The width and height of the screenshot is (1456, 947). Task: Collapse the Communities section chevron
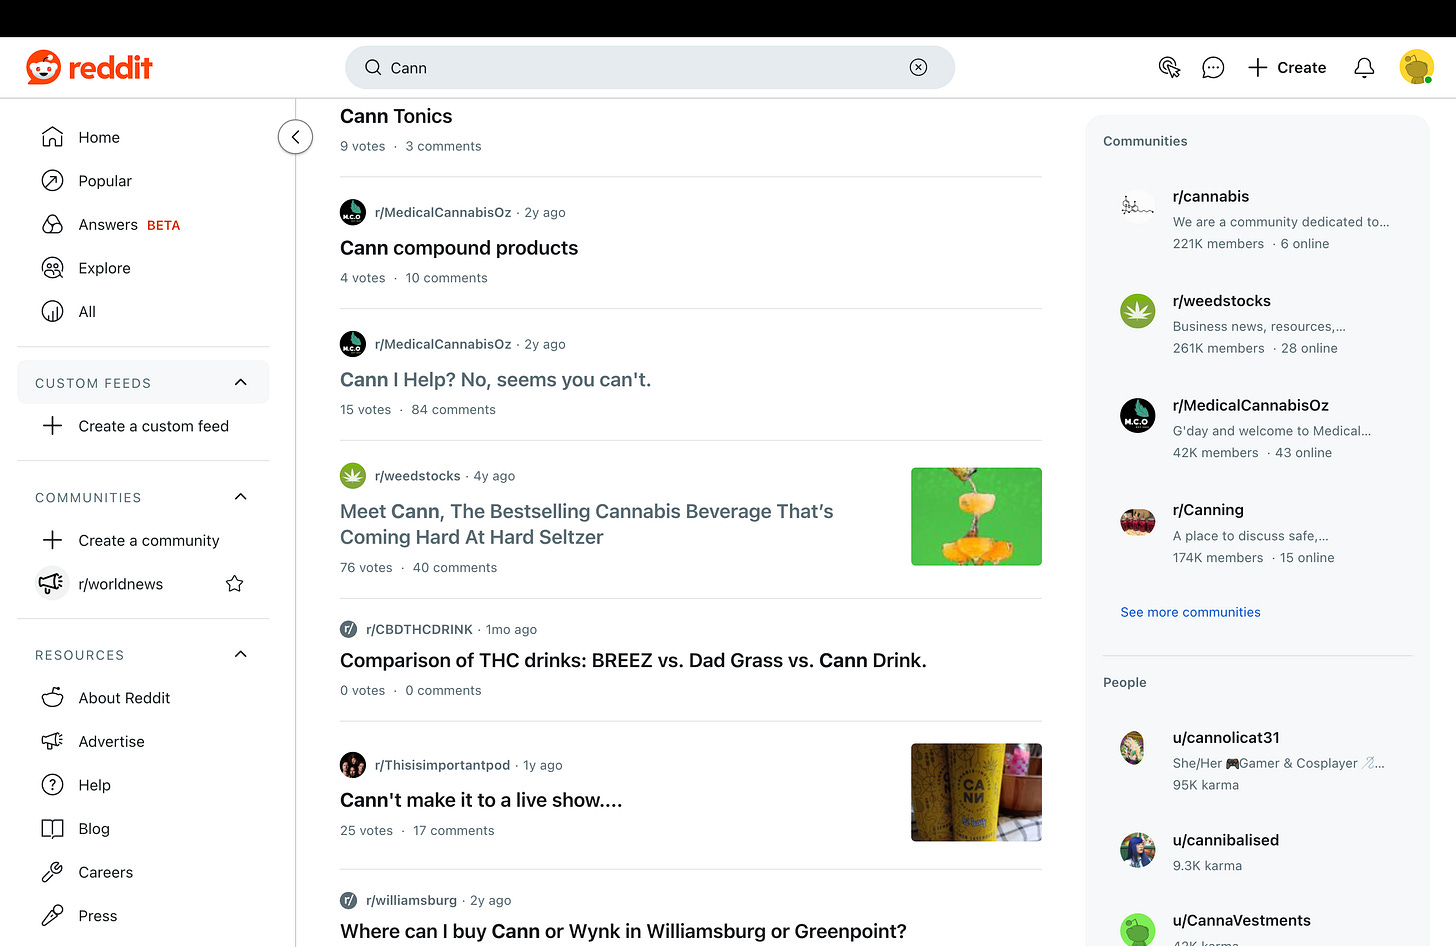[240, 497]
